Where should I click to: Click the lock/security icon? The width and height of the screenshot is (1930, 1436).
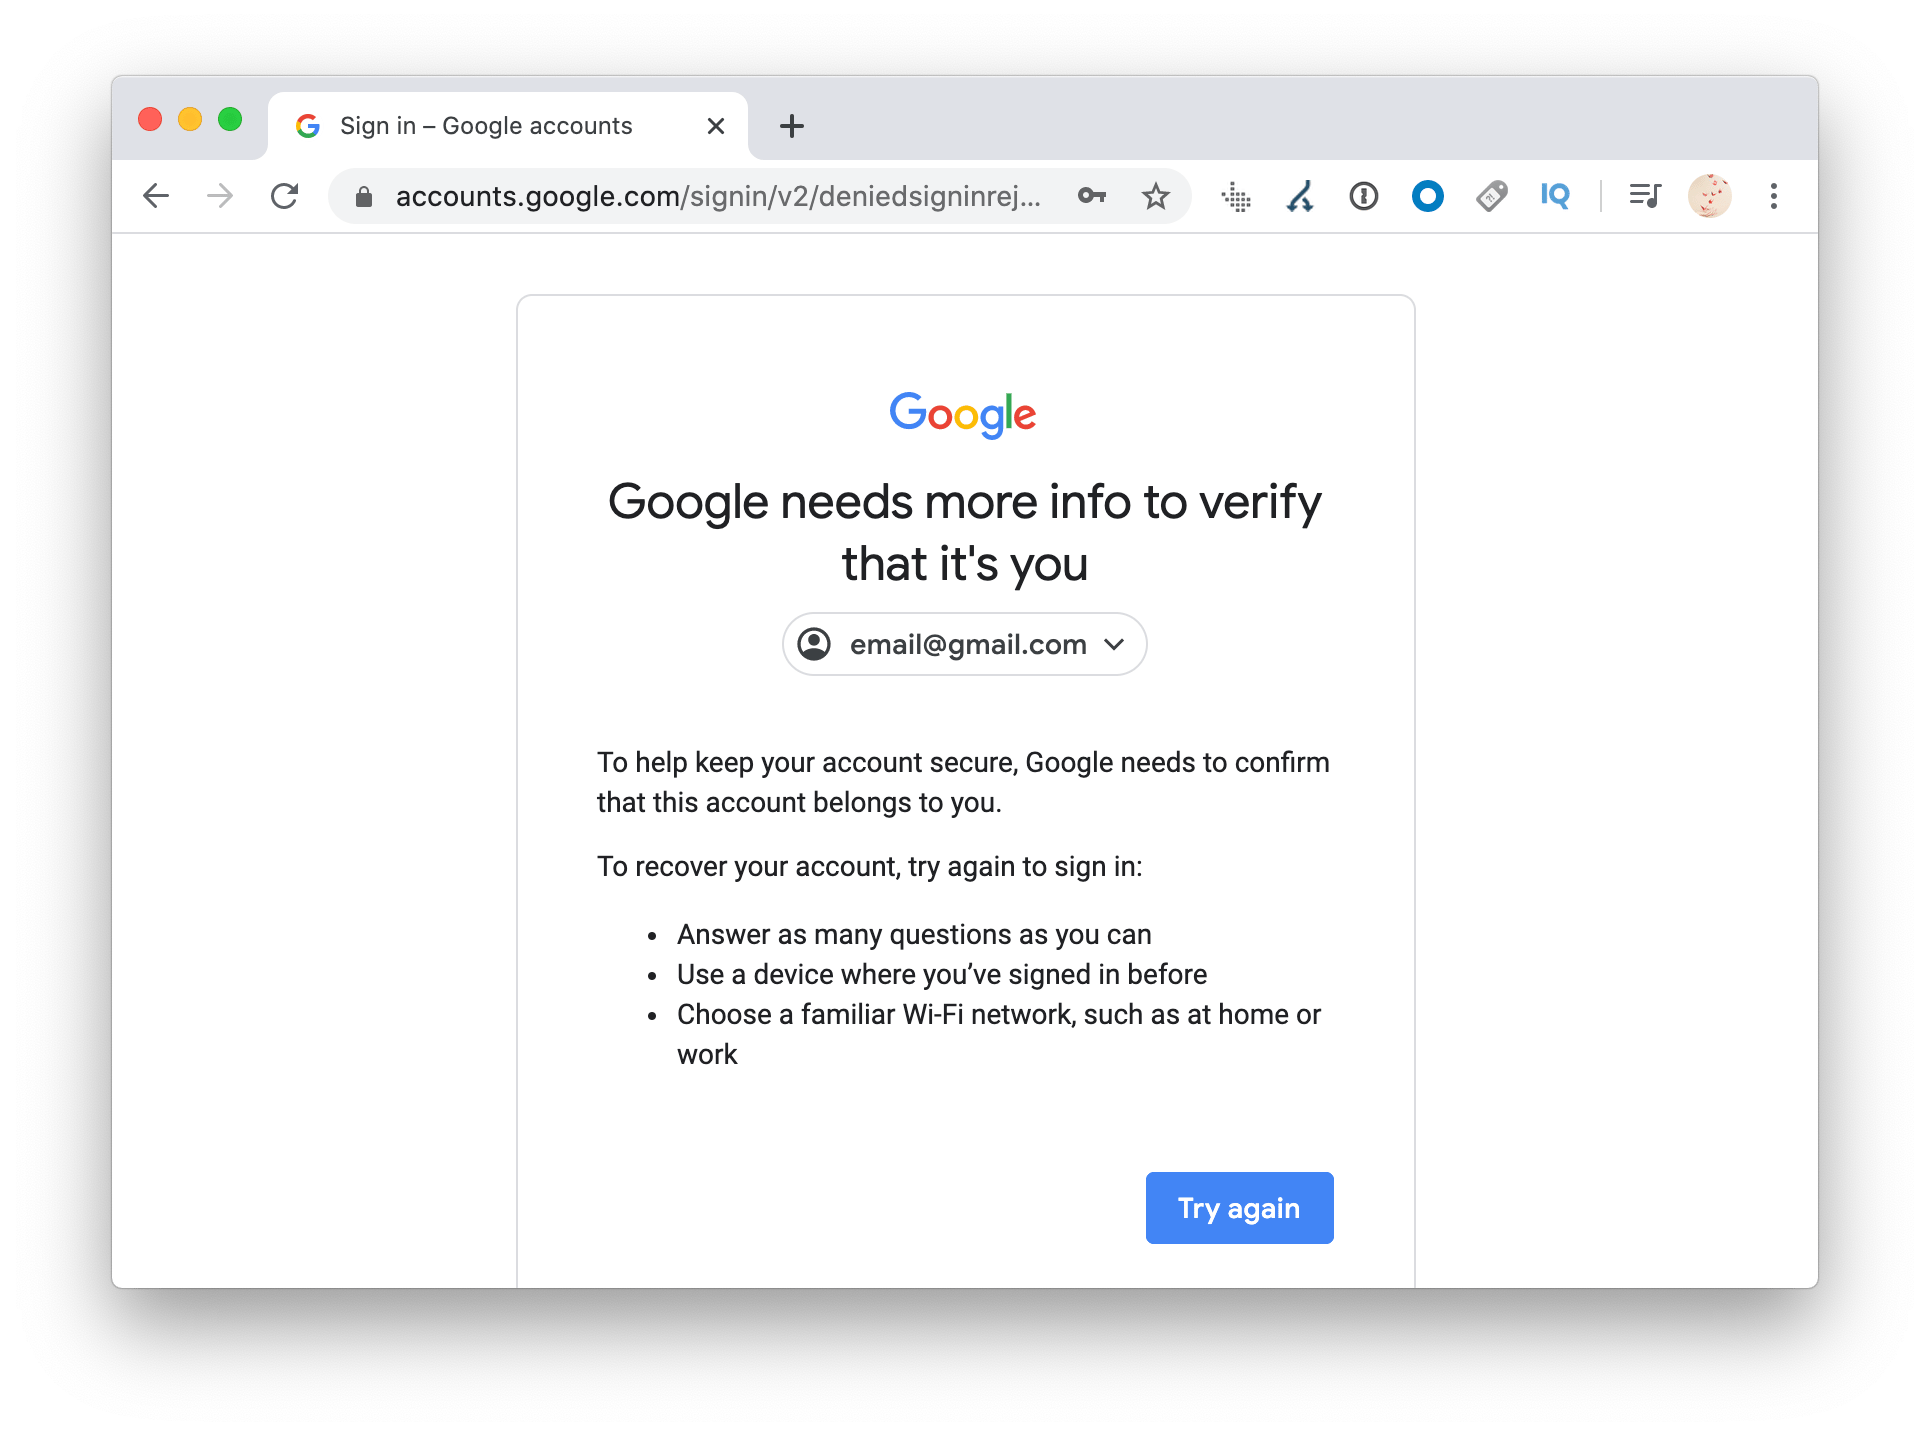[368, 195]
